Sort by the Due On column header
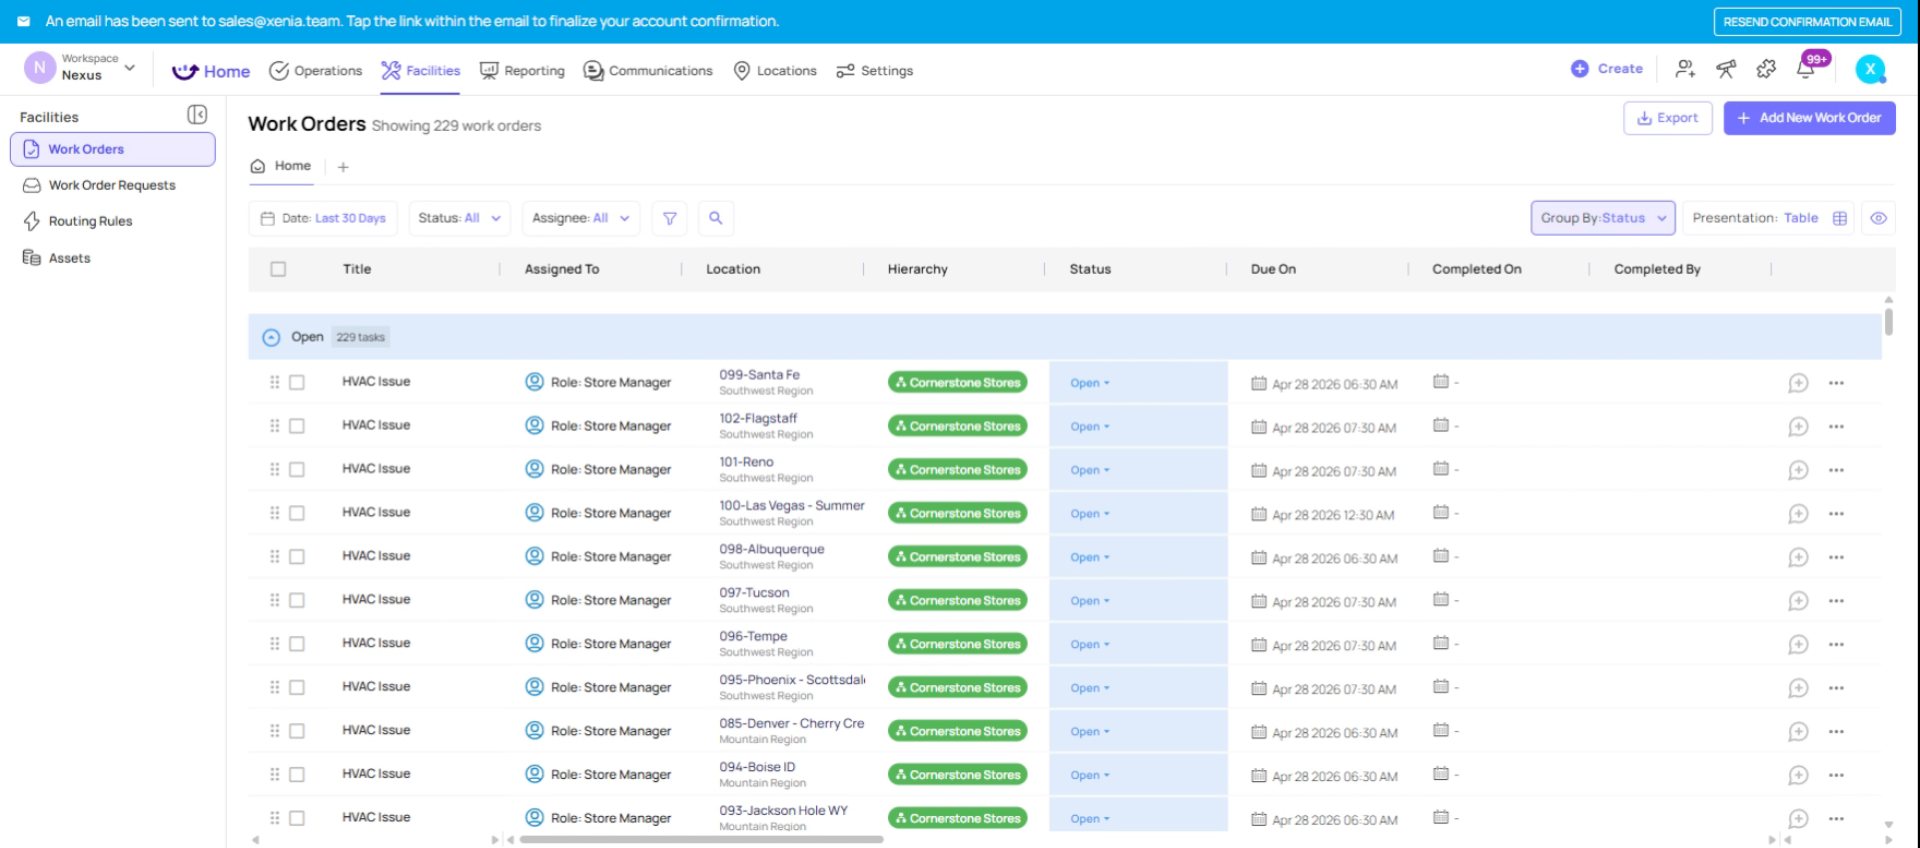 click(1273, 269)
